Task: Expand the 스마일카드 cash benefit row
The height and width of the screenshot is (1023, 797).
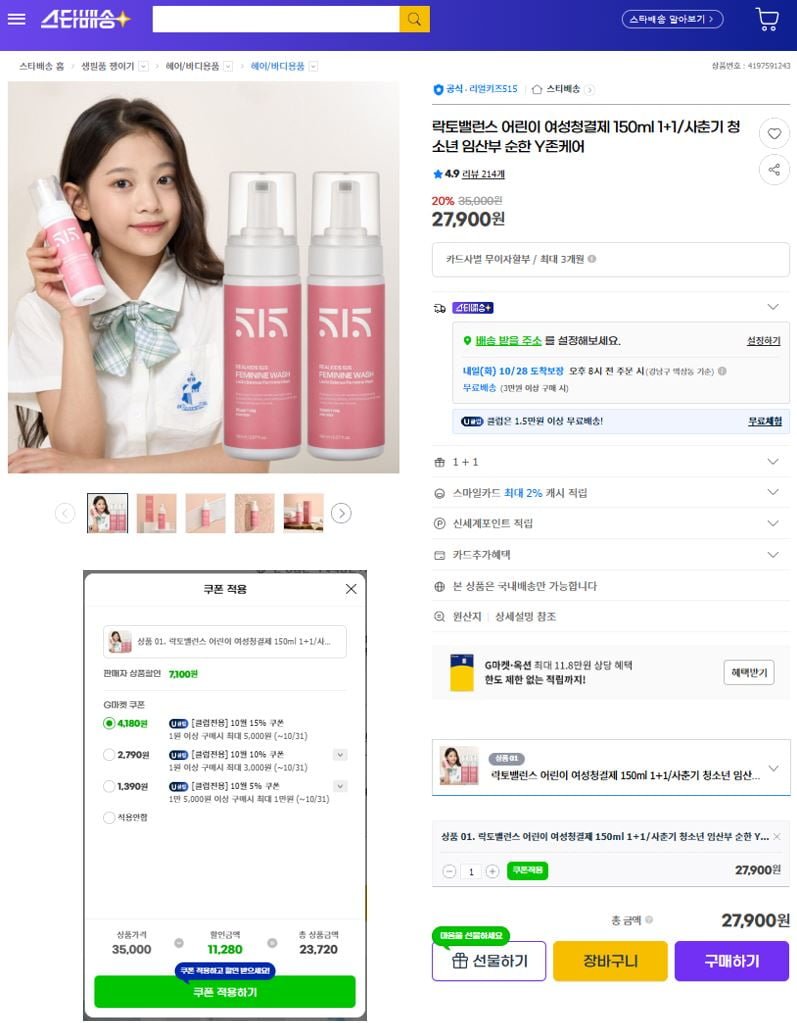Action: (x=610, y=493)
